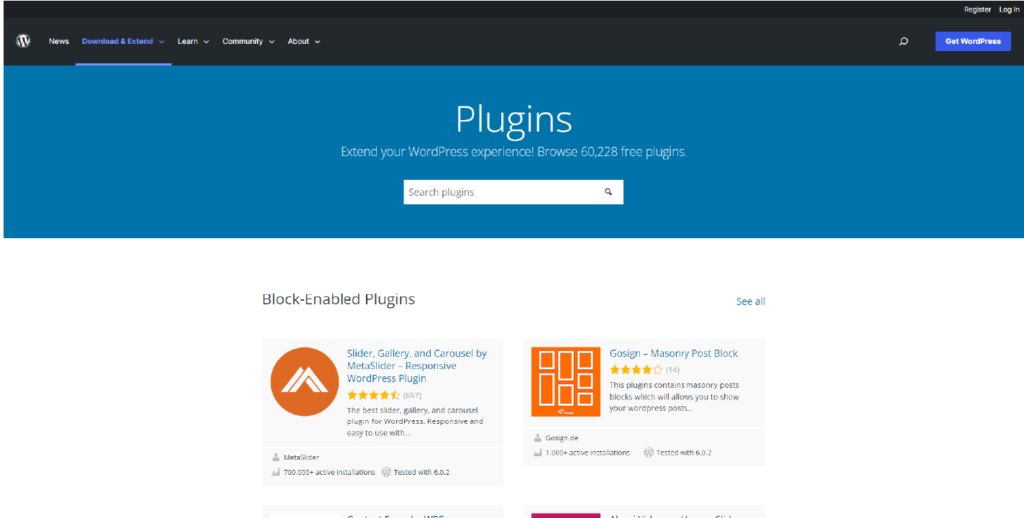
Task: Click the Gosign Masonry star rating
Action: [635, 370]
